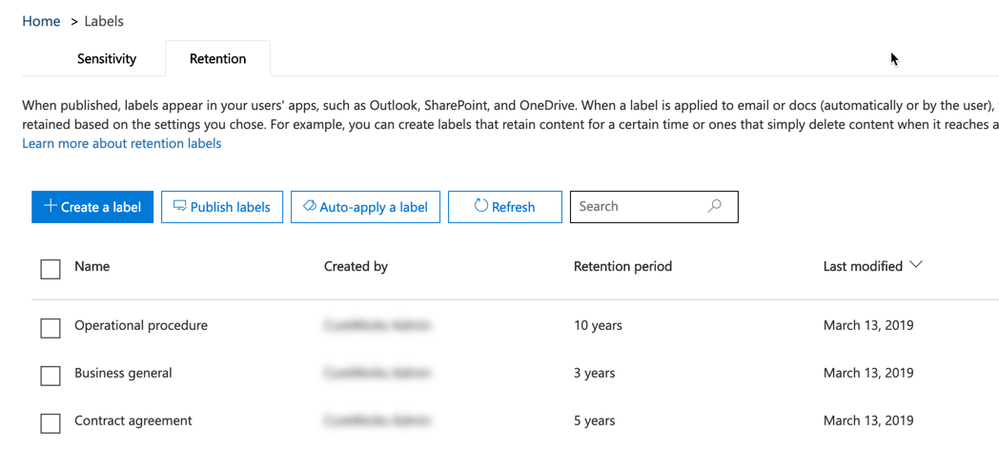Open Learn more about retention labels link
This screenshot has height=473, width=999.
point(122,144)
